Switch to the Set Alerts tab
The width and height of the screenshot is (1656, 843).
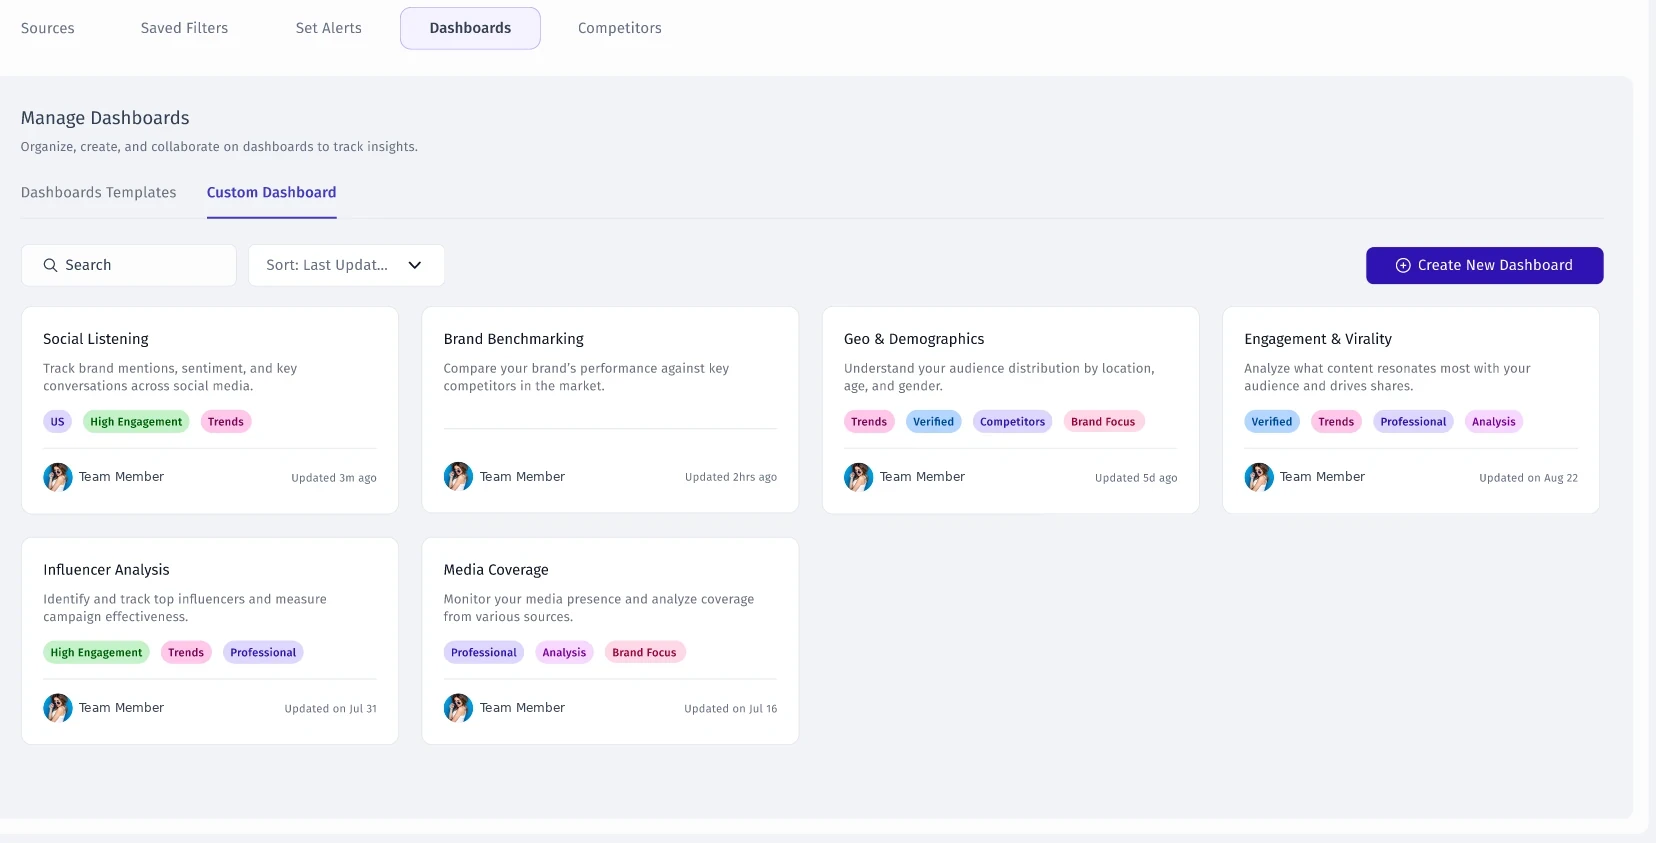coord(328,28)
